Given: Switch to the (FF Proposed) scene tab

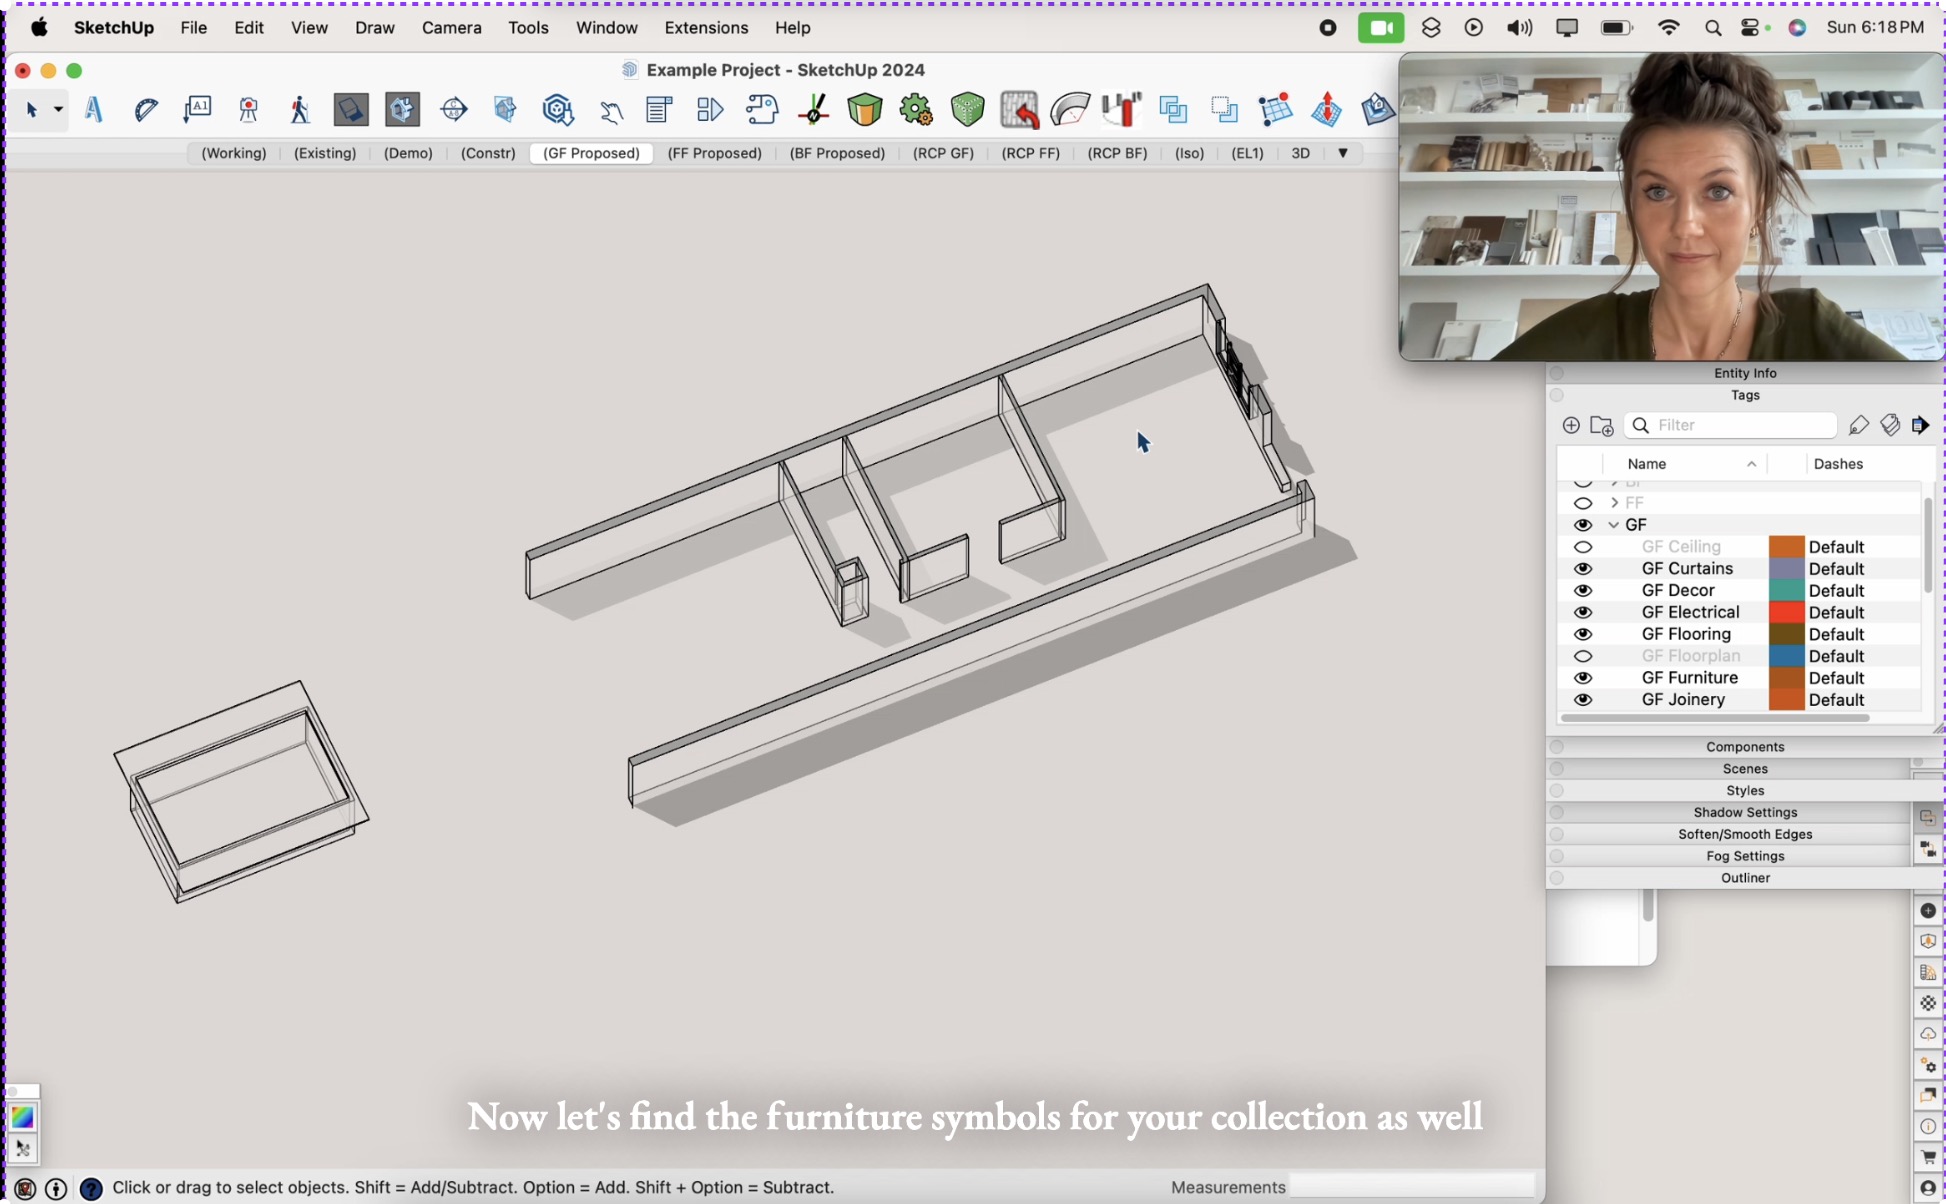Looking at the screenshot, I should pyautogui.click(x=713, y=154).
